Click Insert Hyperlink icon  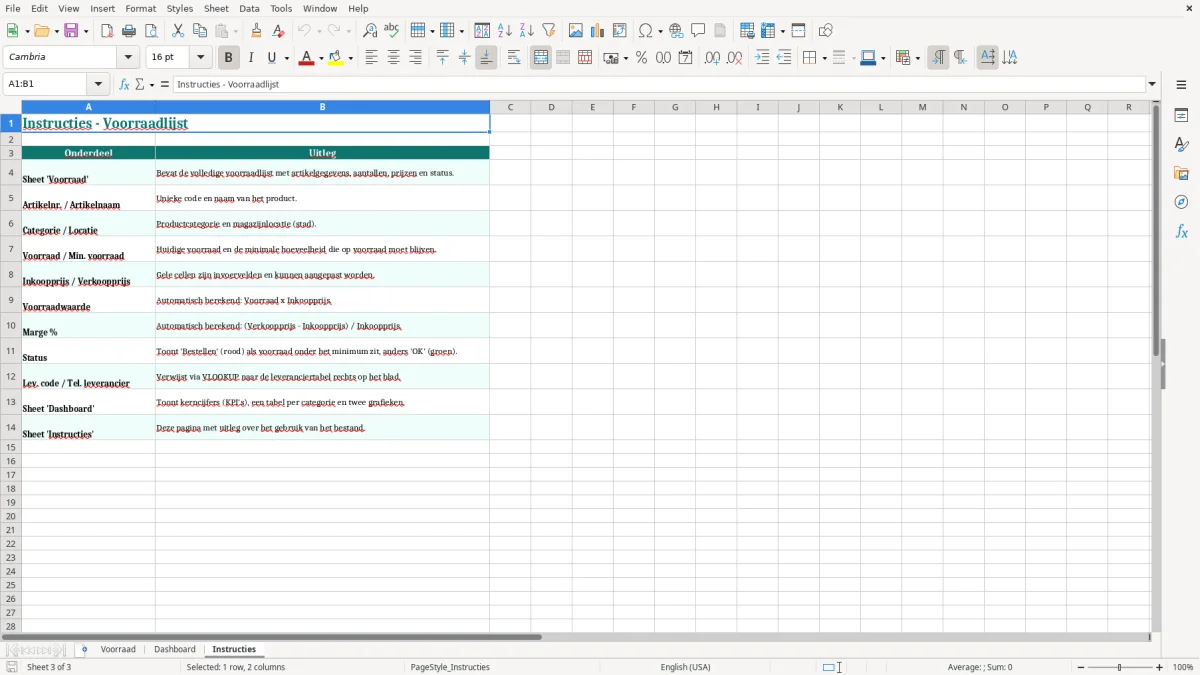pos(676,31)
